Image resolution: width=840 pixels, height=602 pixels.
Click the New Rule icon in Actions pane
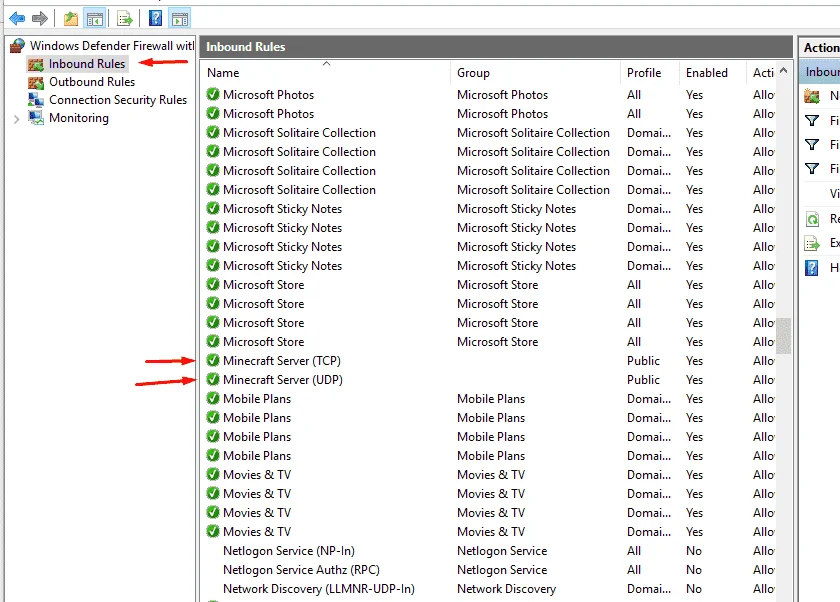[812, 96]
